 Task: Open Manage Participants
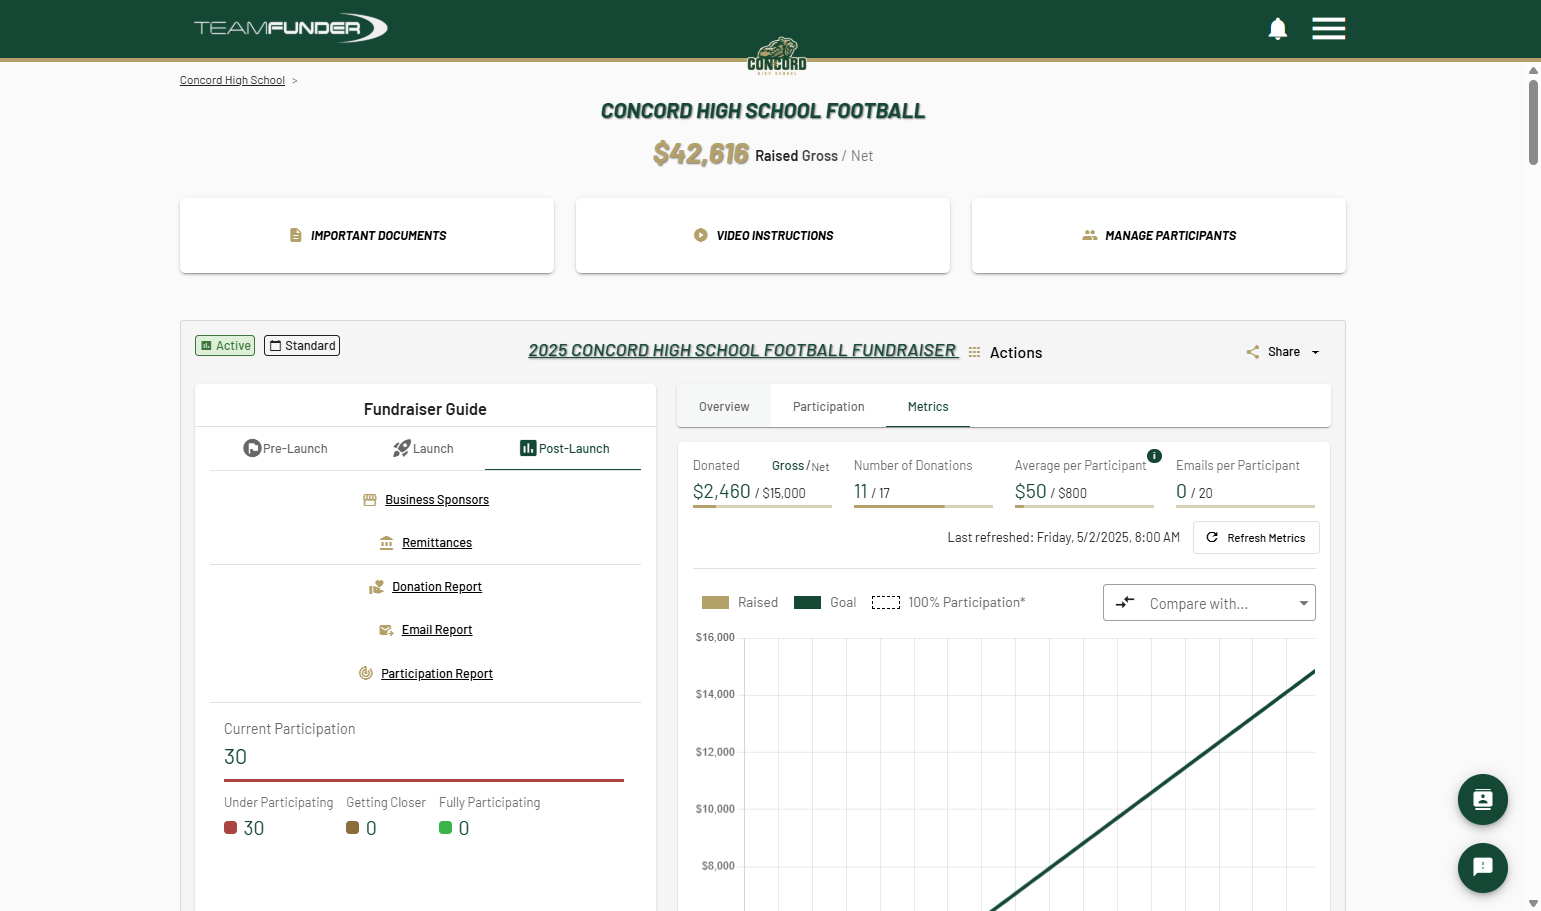tap(1159, 236)
